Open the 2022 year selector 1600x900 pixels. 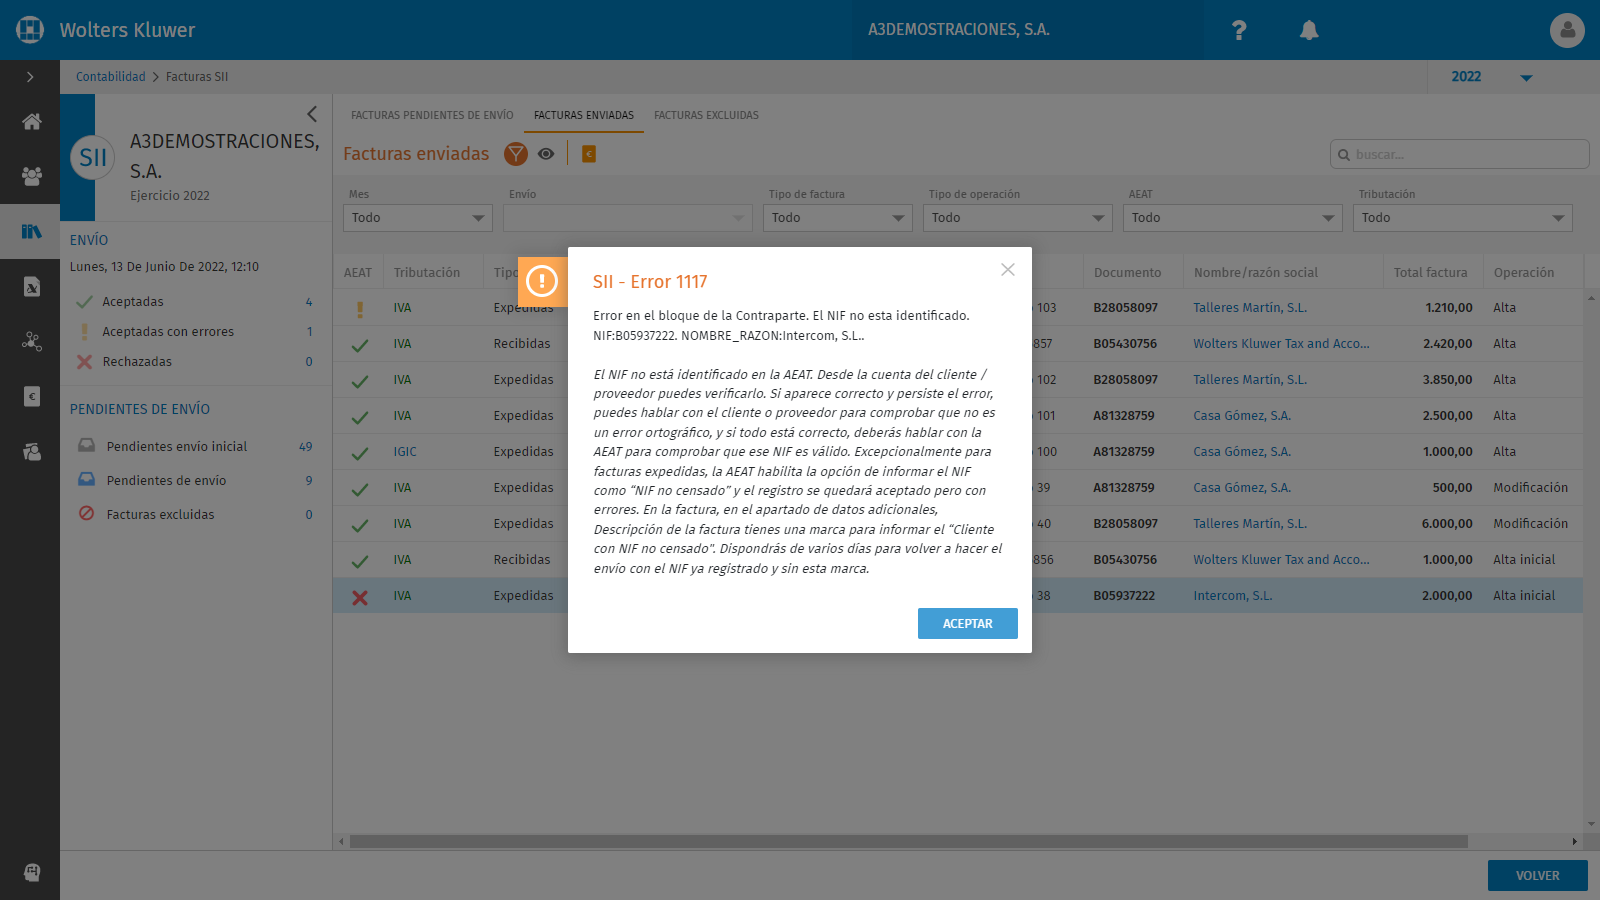click(1491, 77)
